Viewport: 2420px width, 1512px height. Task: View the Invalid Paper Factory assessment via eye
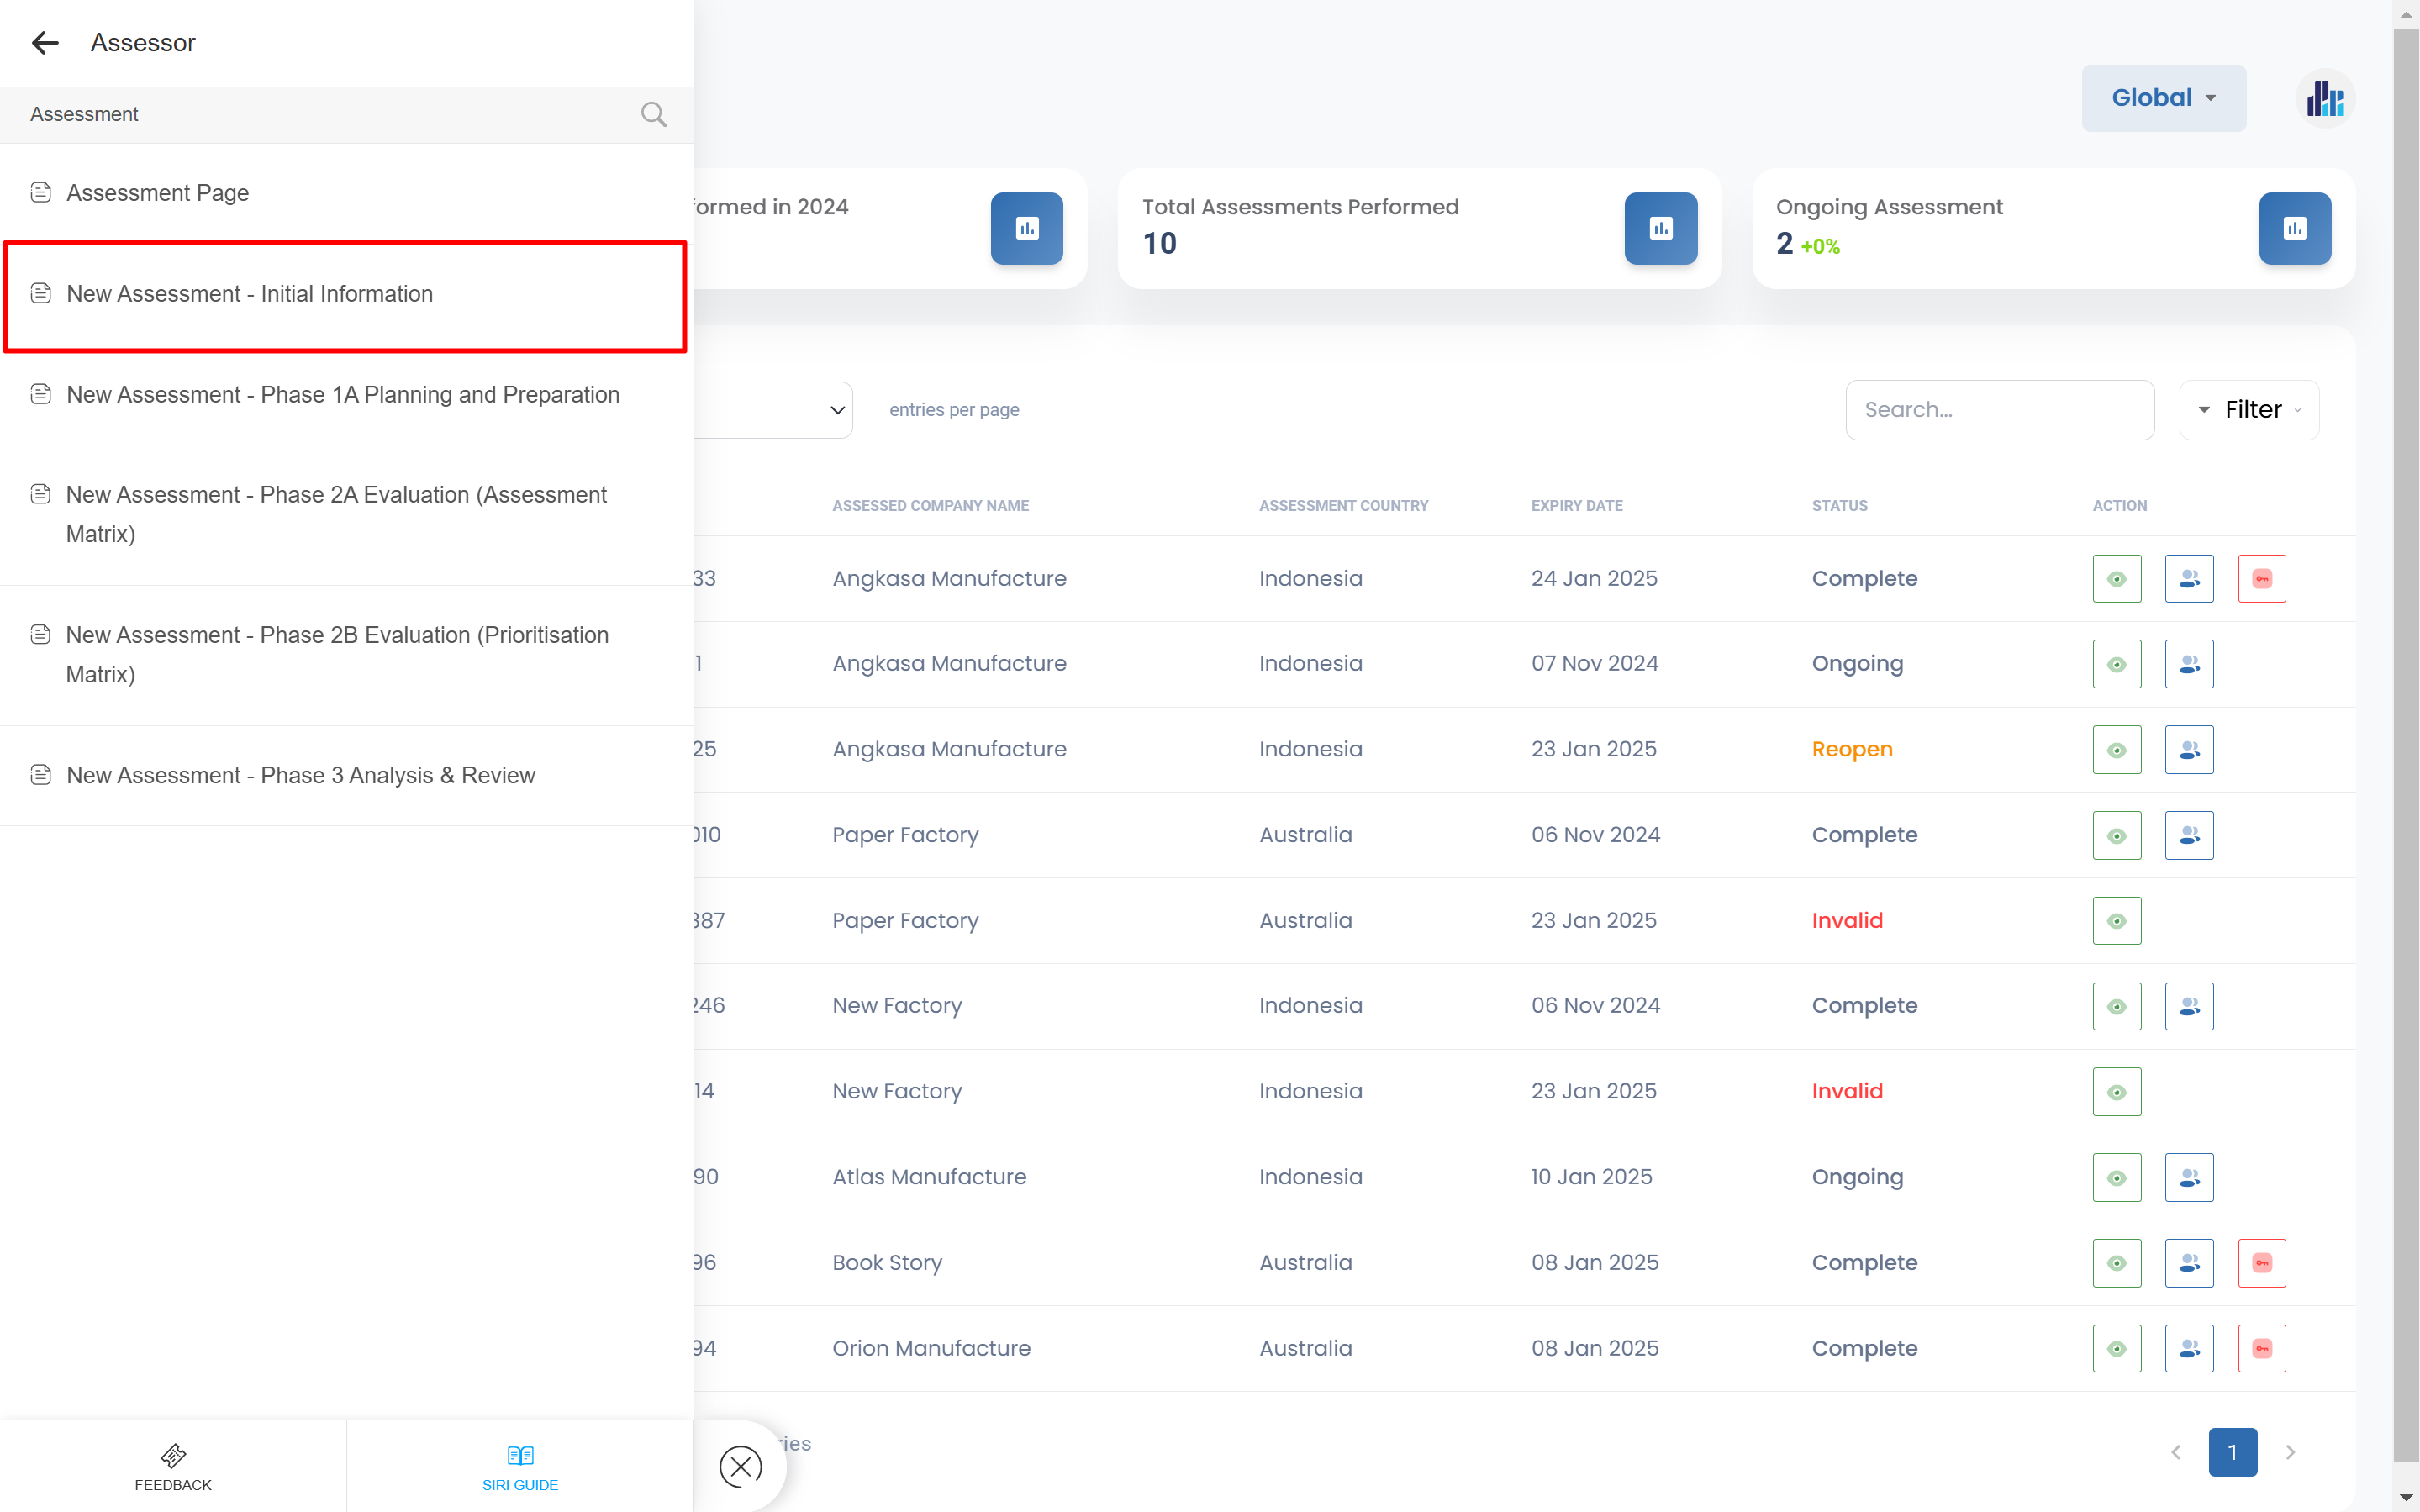pyautogui.click(x=2116, y=921)
